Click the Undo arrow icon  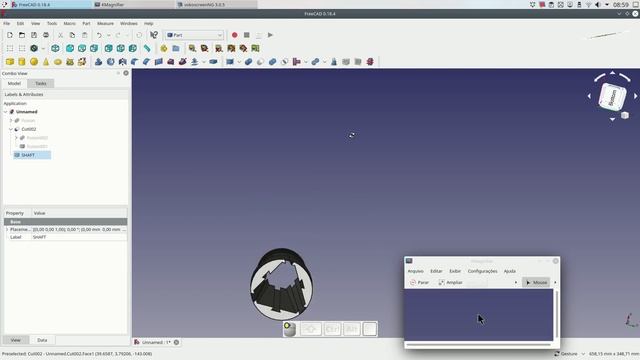[x=99, y=35]
